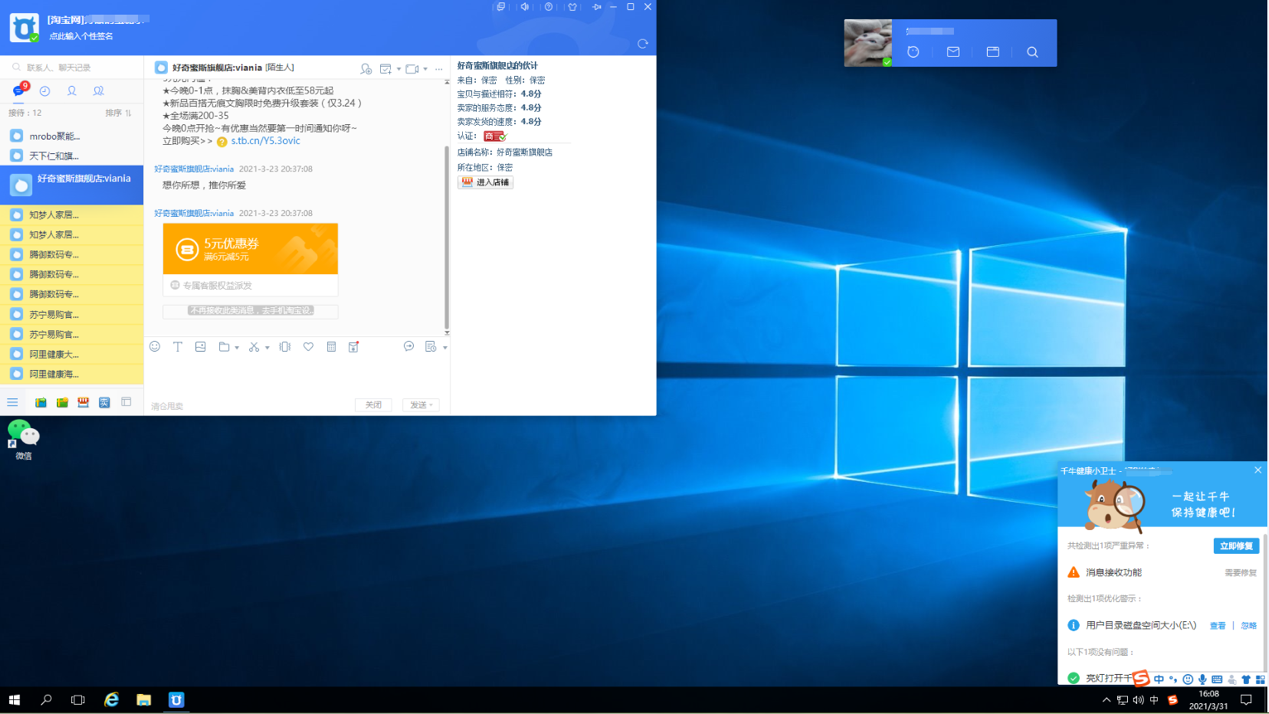Open the emoji picker in chat toolbar
The height and width of the screenshot is (714, 1269).
155,347
